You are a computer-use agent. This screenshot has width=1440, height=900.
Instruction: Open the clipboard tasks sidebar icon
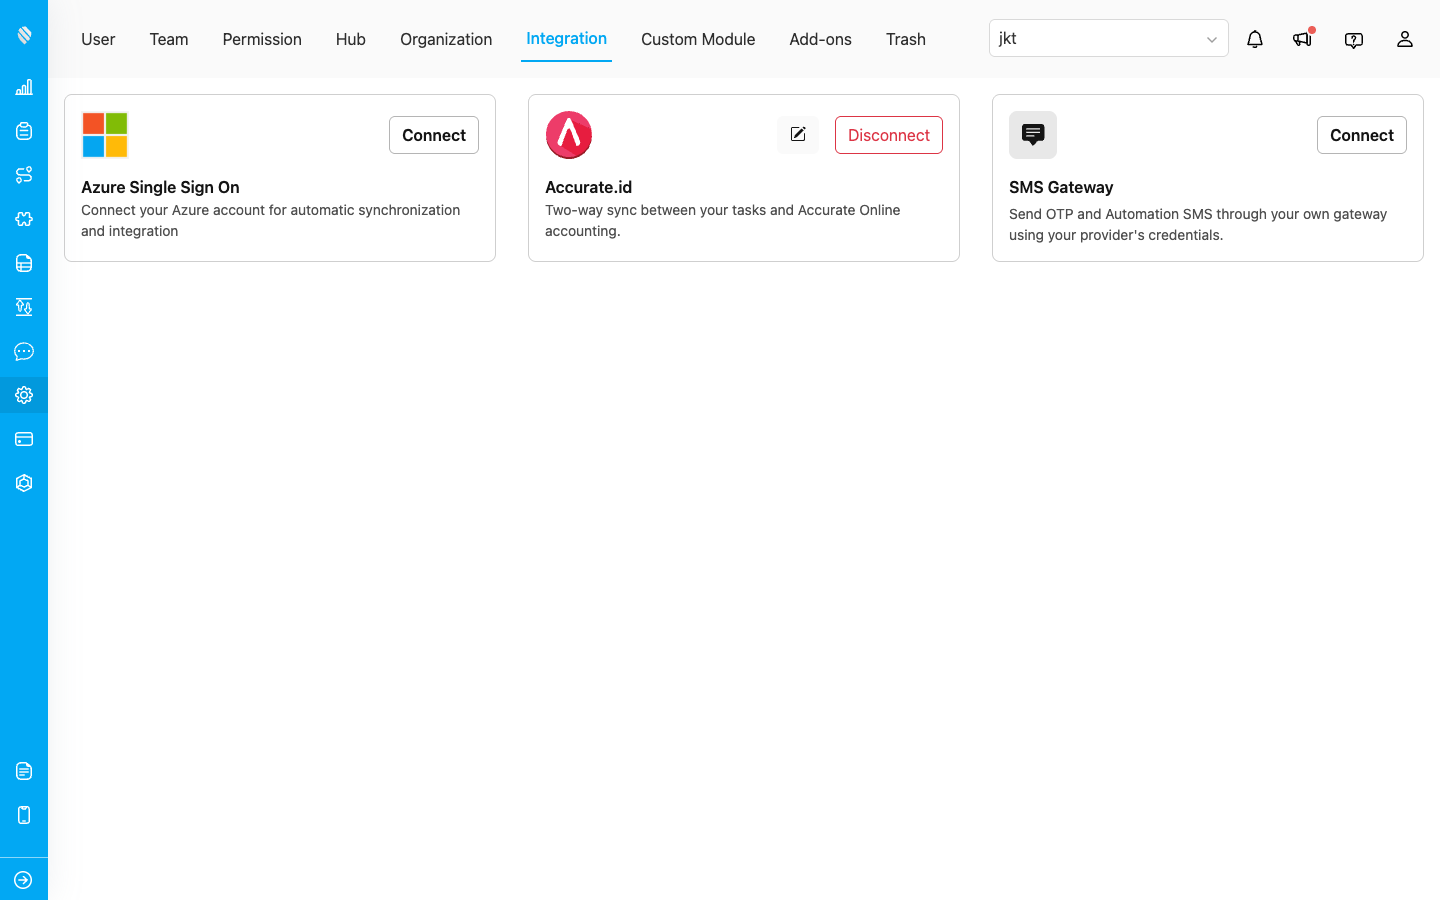[24, 131]
